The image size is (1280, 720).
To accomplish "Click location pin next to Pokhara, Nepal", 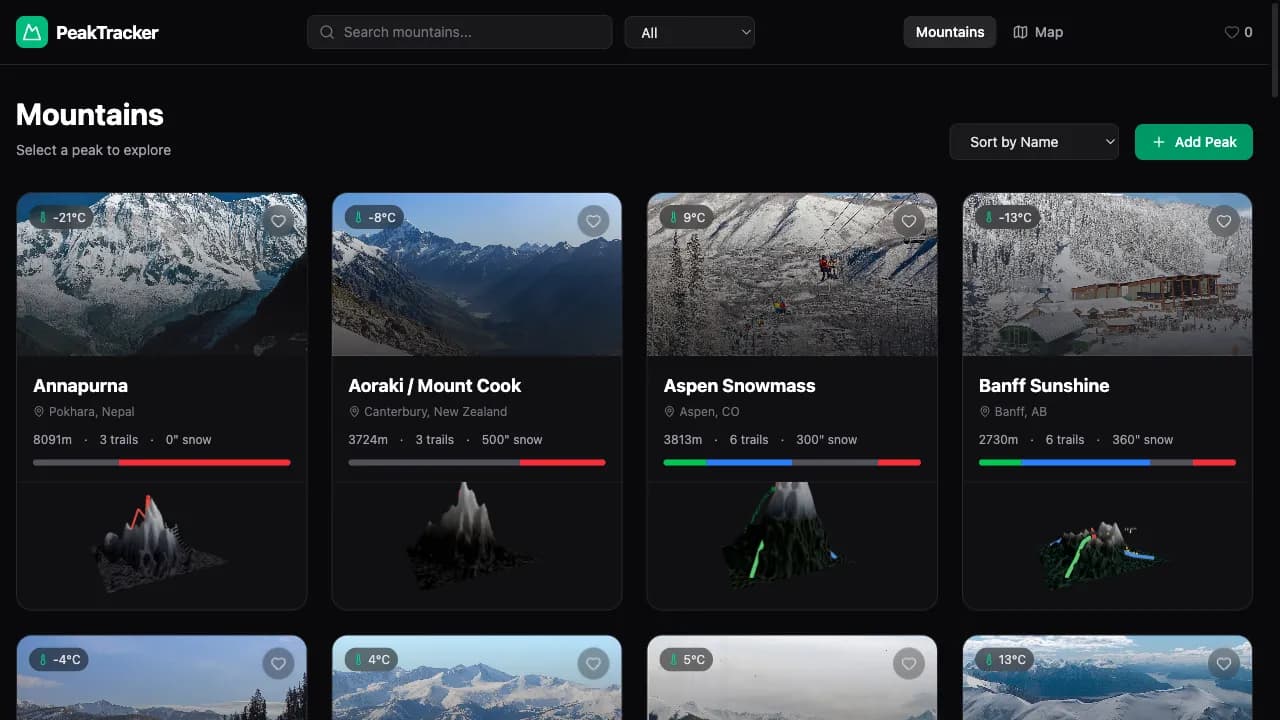I will tap(39, 412).
